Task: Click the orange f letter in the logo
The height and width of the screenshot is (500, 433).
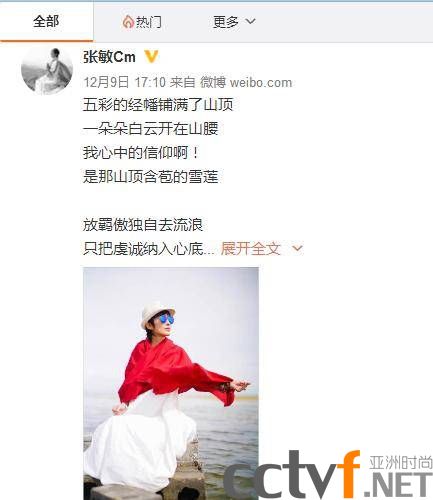Action: click(346, 473)
